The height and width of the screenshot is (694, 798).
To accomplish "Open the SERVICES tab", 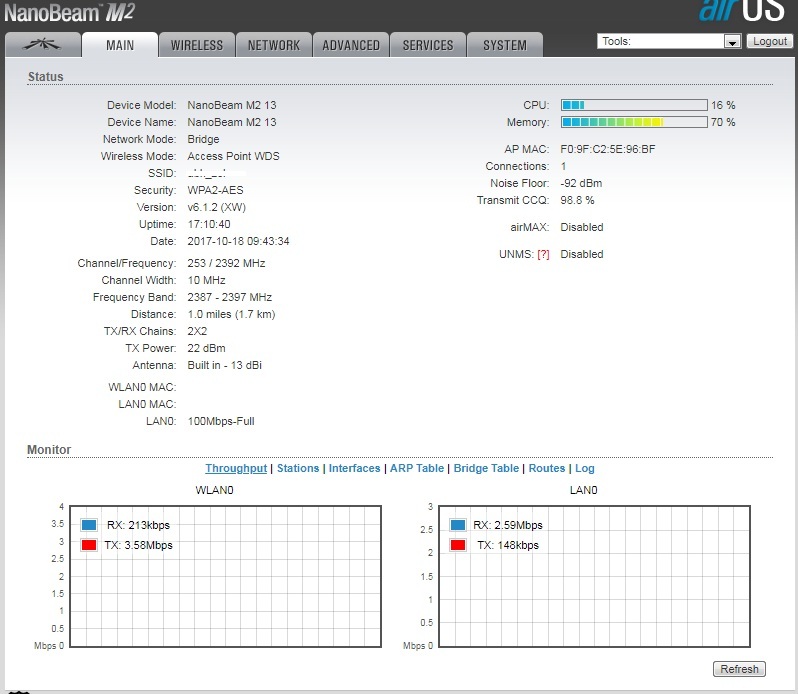I will 428,45.
